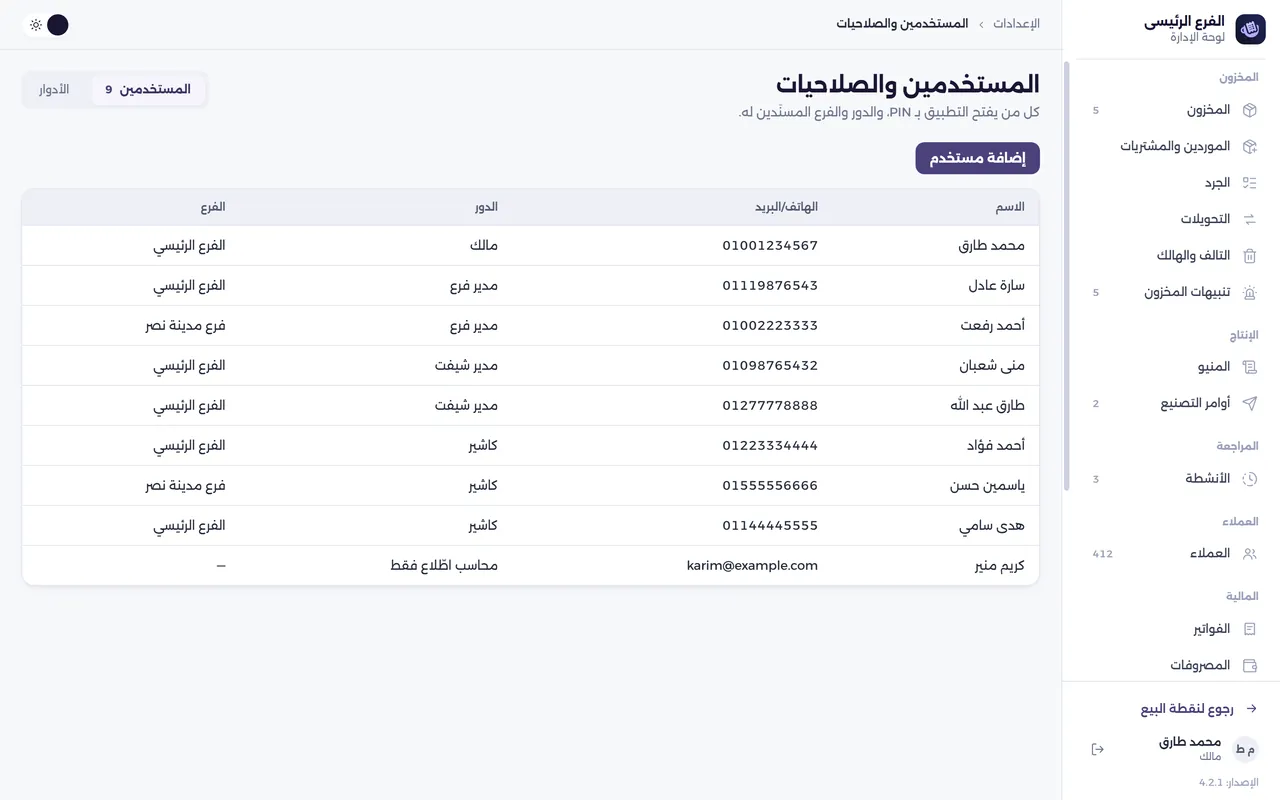Click the الدور column header
Viewport: 1280px width, 800px height.
pyautogui.click(x=486, y=207)
